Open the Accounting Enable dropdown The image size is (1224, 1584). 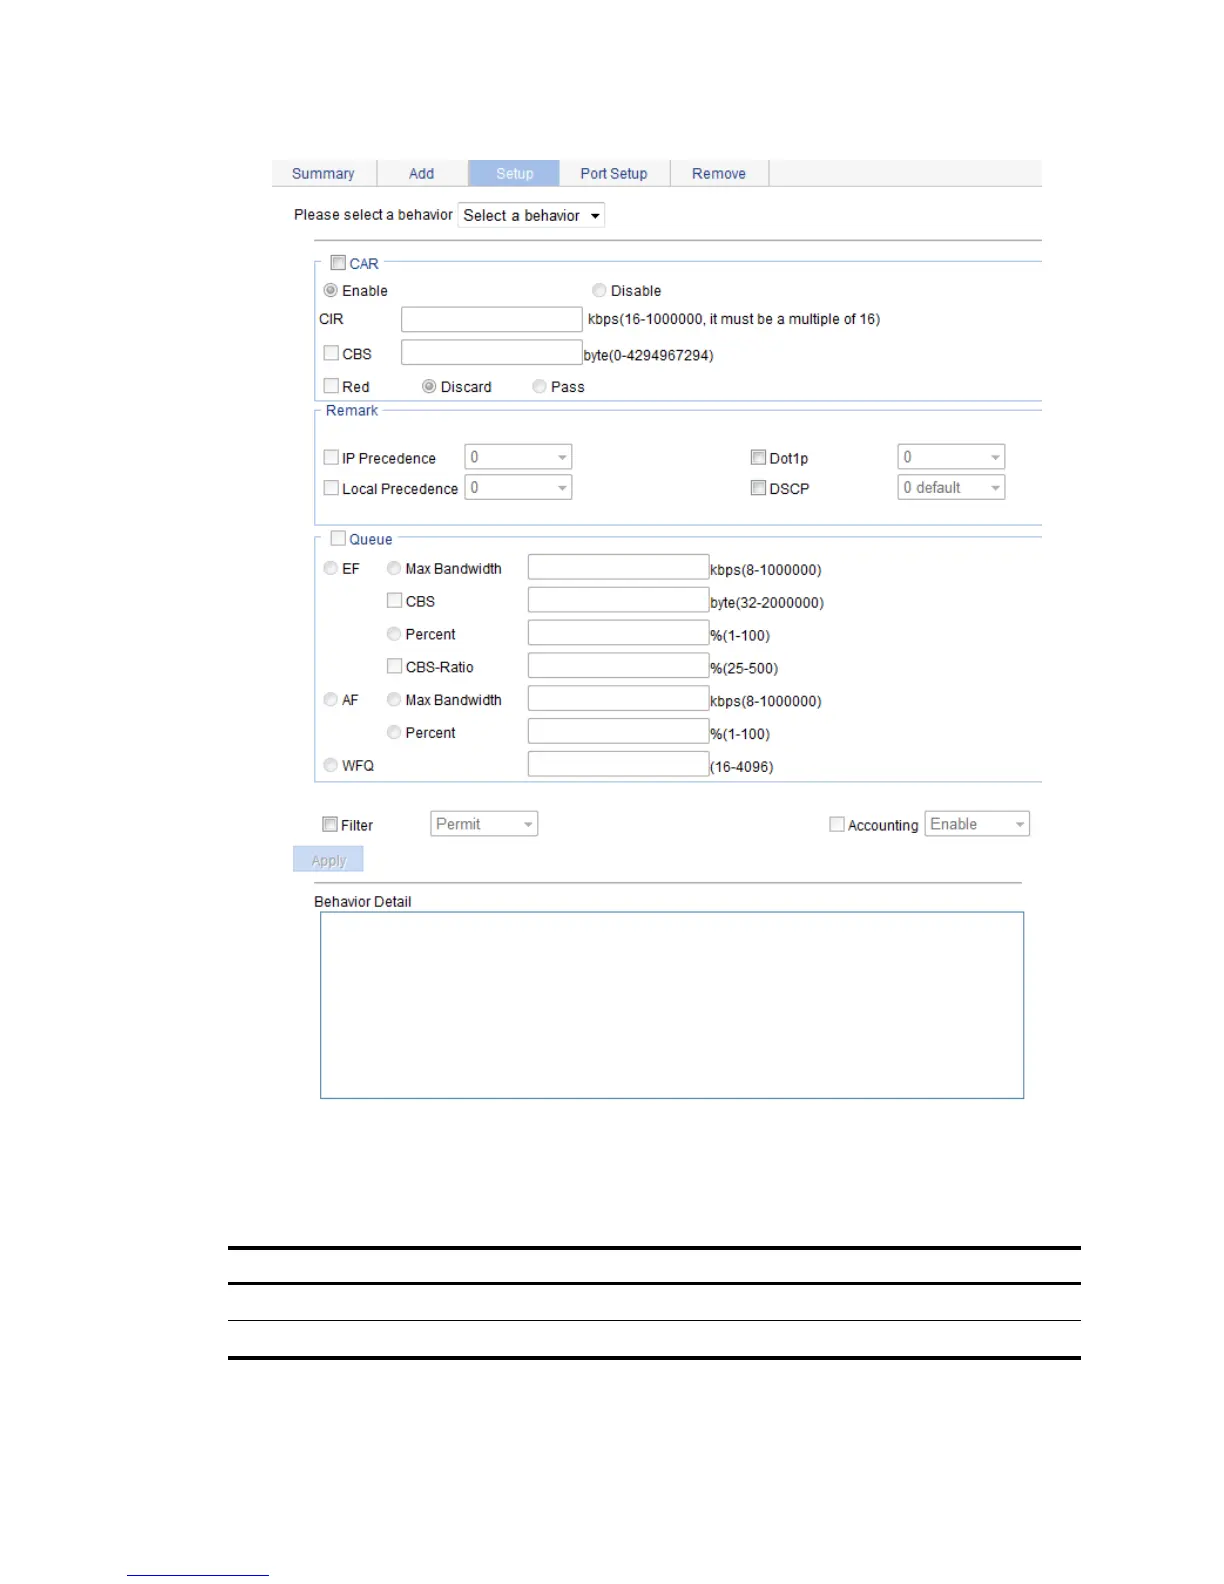tap(977, 824)
